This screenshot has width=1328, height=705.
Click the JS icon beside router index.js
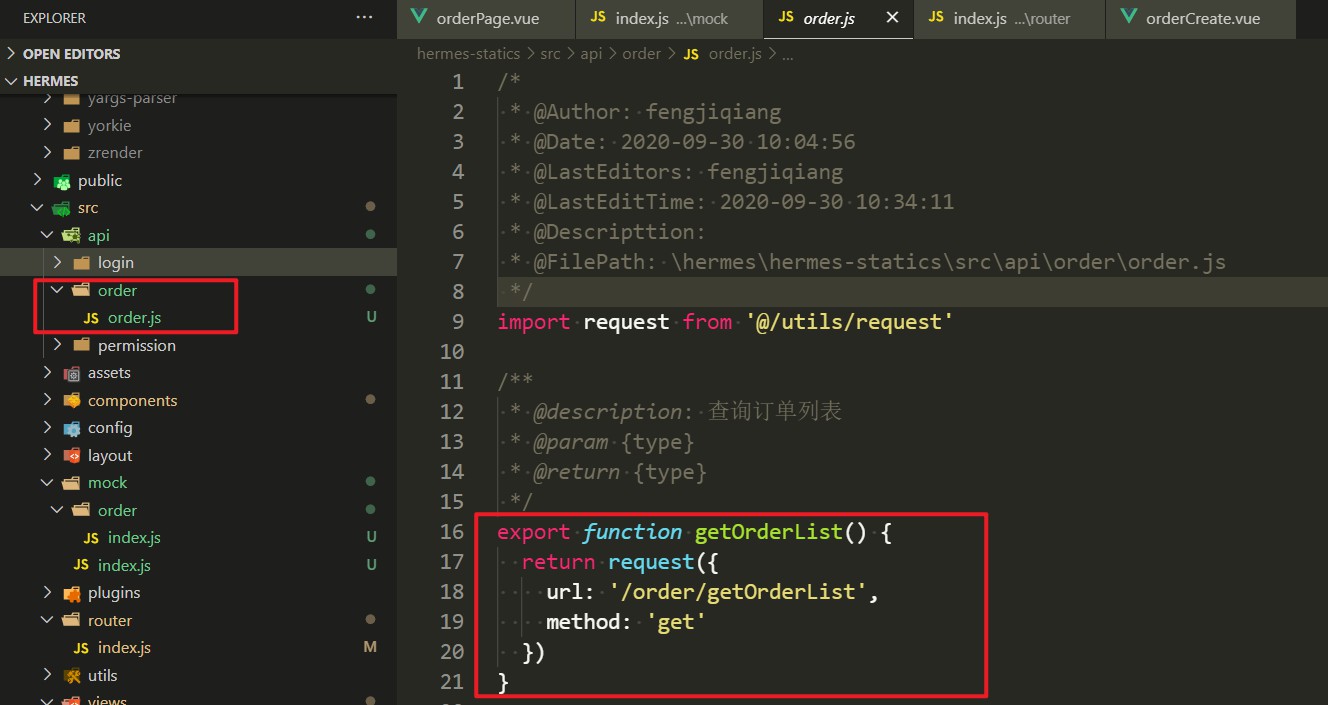point(81,648)
